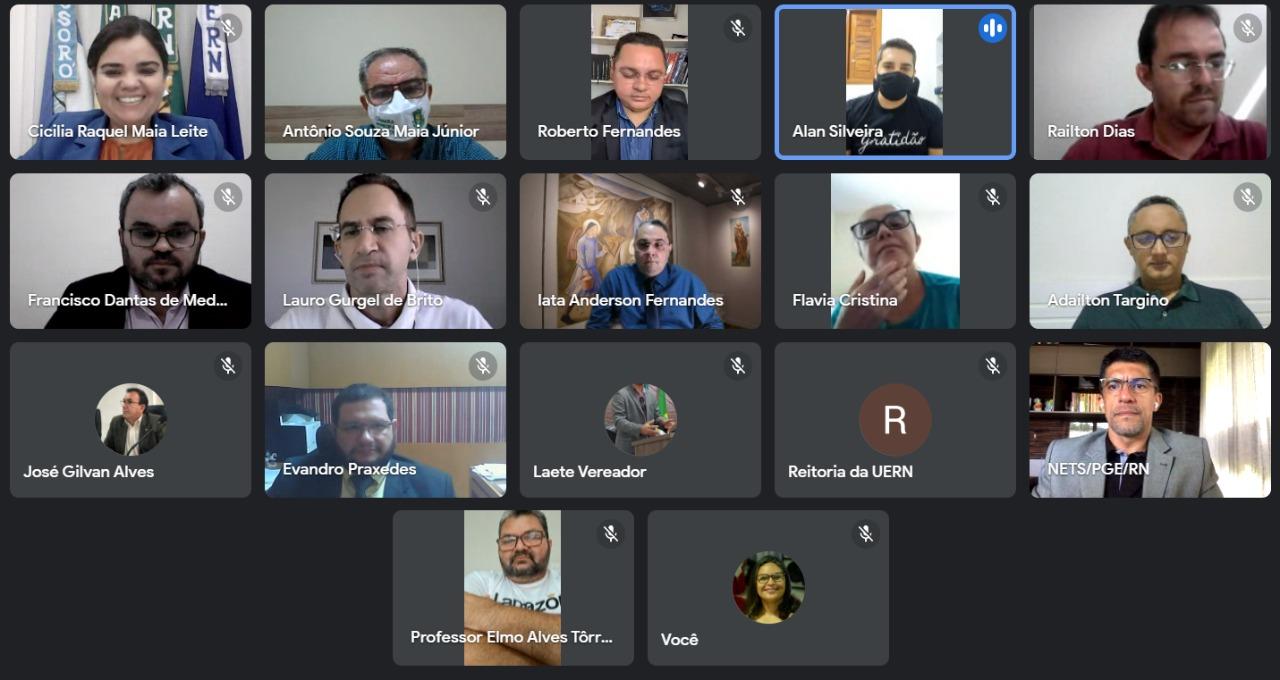Click muted mic icon on Railton Dias tile

pyautogui.click(x=1247, y=28)
